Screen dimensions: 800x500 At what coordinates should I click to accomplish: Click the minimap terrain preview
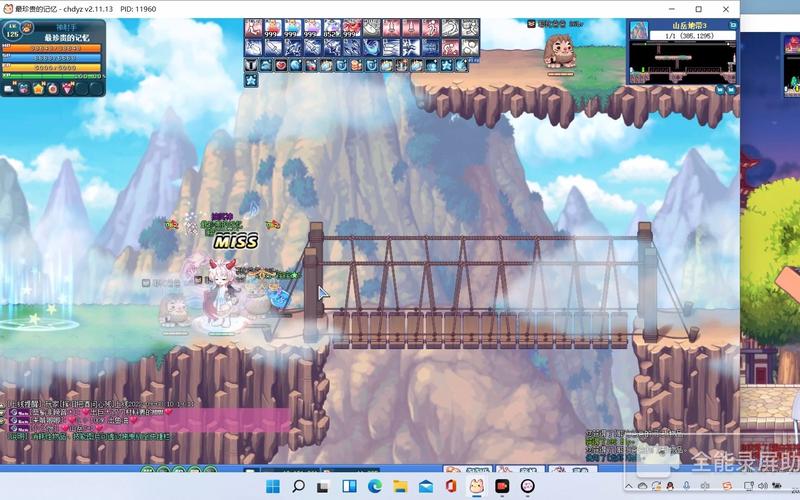[683, 62]
